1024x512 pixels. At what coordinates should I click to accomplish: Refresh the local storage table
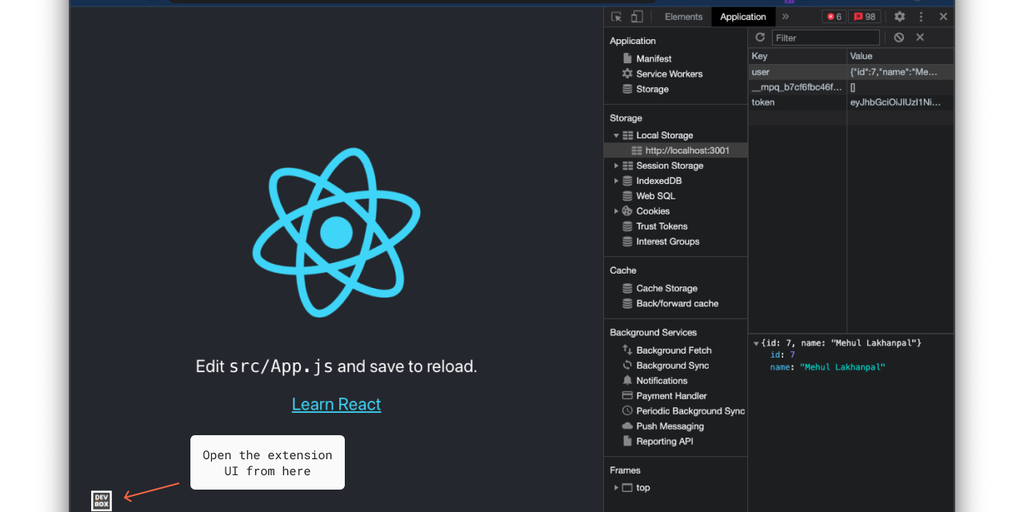point(760,37)
